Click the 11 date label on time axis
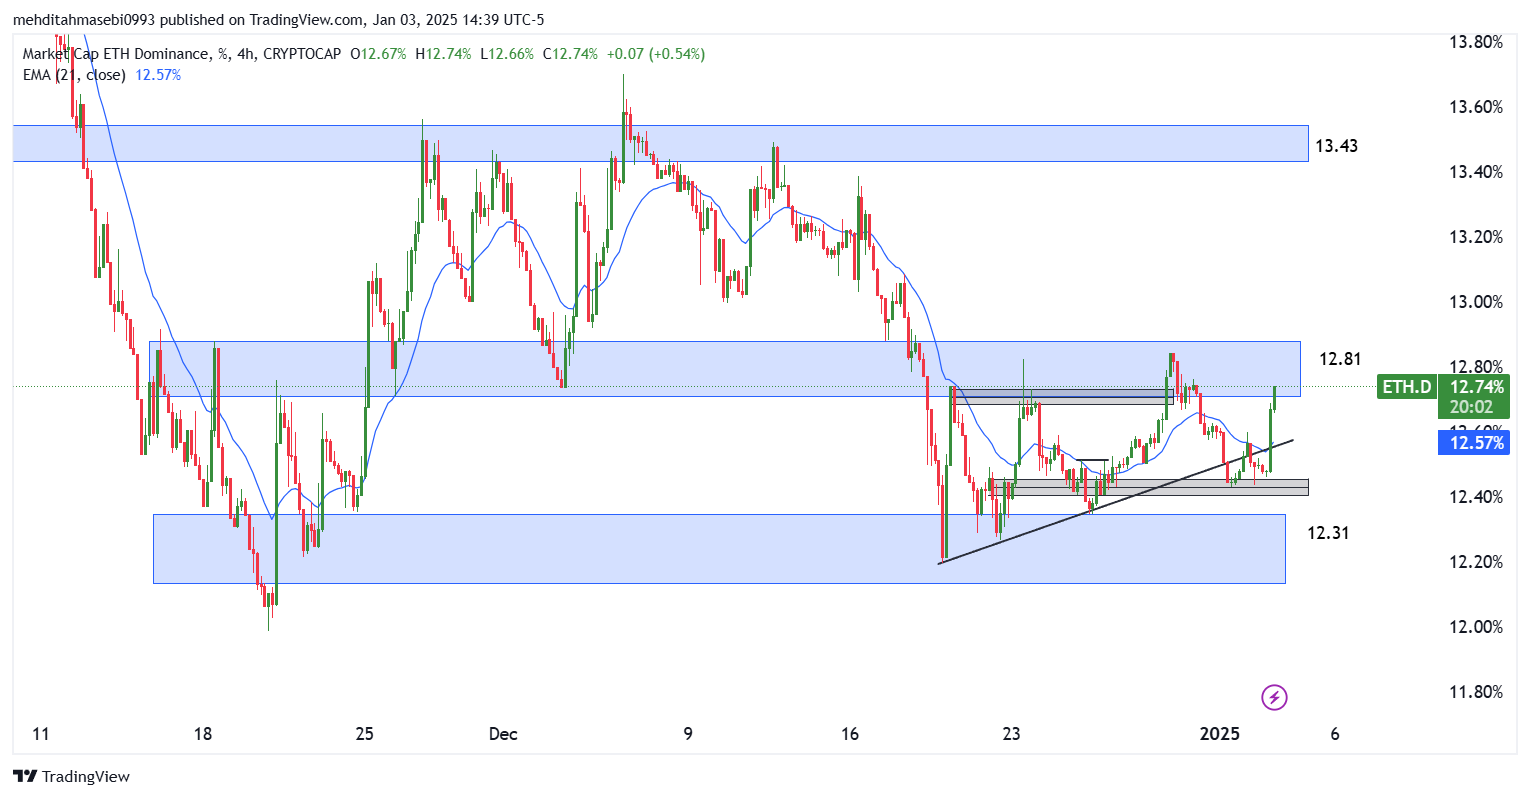The height and width of the screenshot is (798, 1530). (40, 734)
